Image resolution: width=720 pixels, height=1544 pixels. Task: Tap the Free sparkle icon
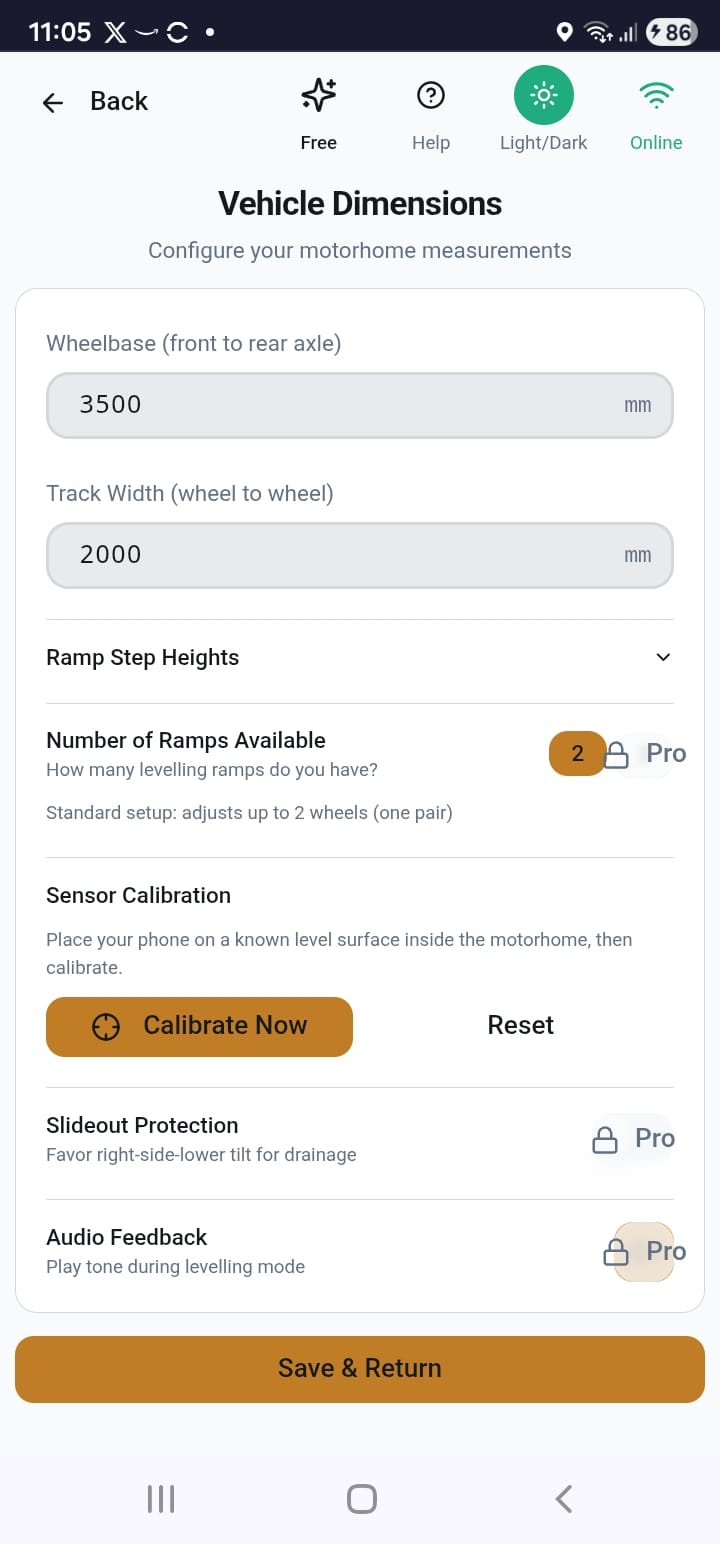[x=317, y=95]
